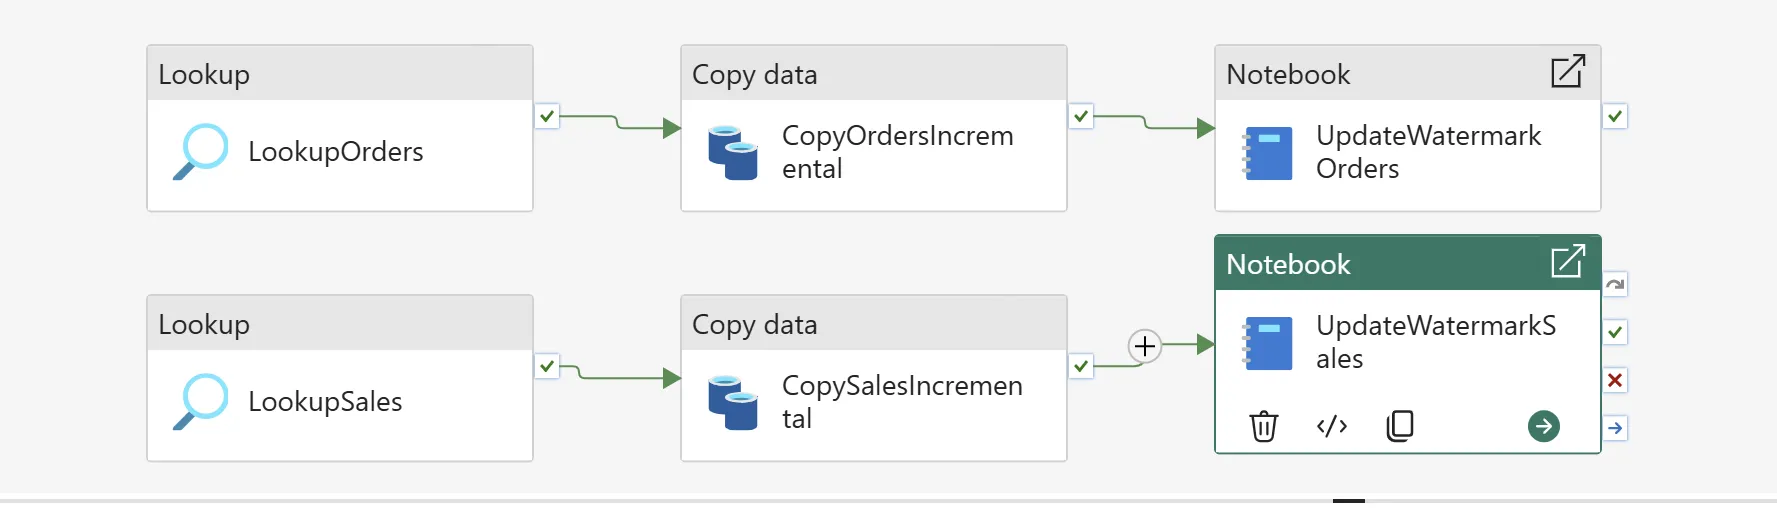
Task: Click Copy data header of CopyOrdersIncremental
Action: pos(874,73)
